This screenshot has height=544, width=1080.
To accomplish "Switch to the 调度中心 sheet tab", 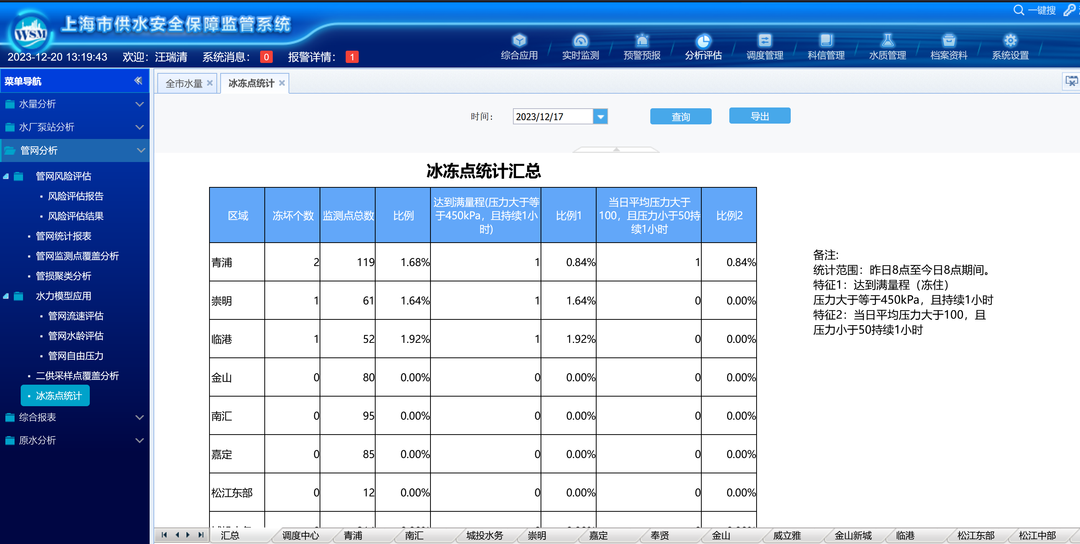I will coord(300,535).
